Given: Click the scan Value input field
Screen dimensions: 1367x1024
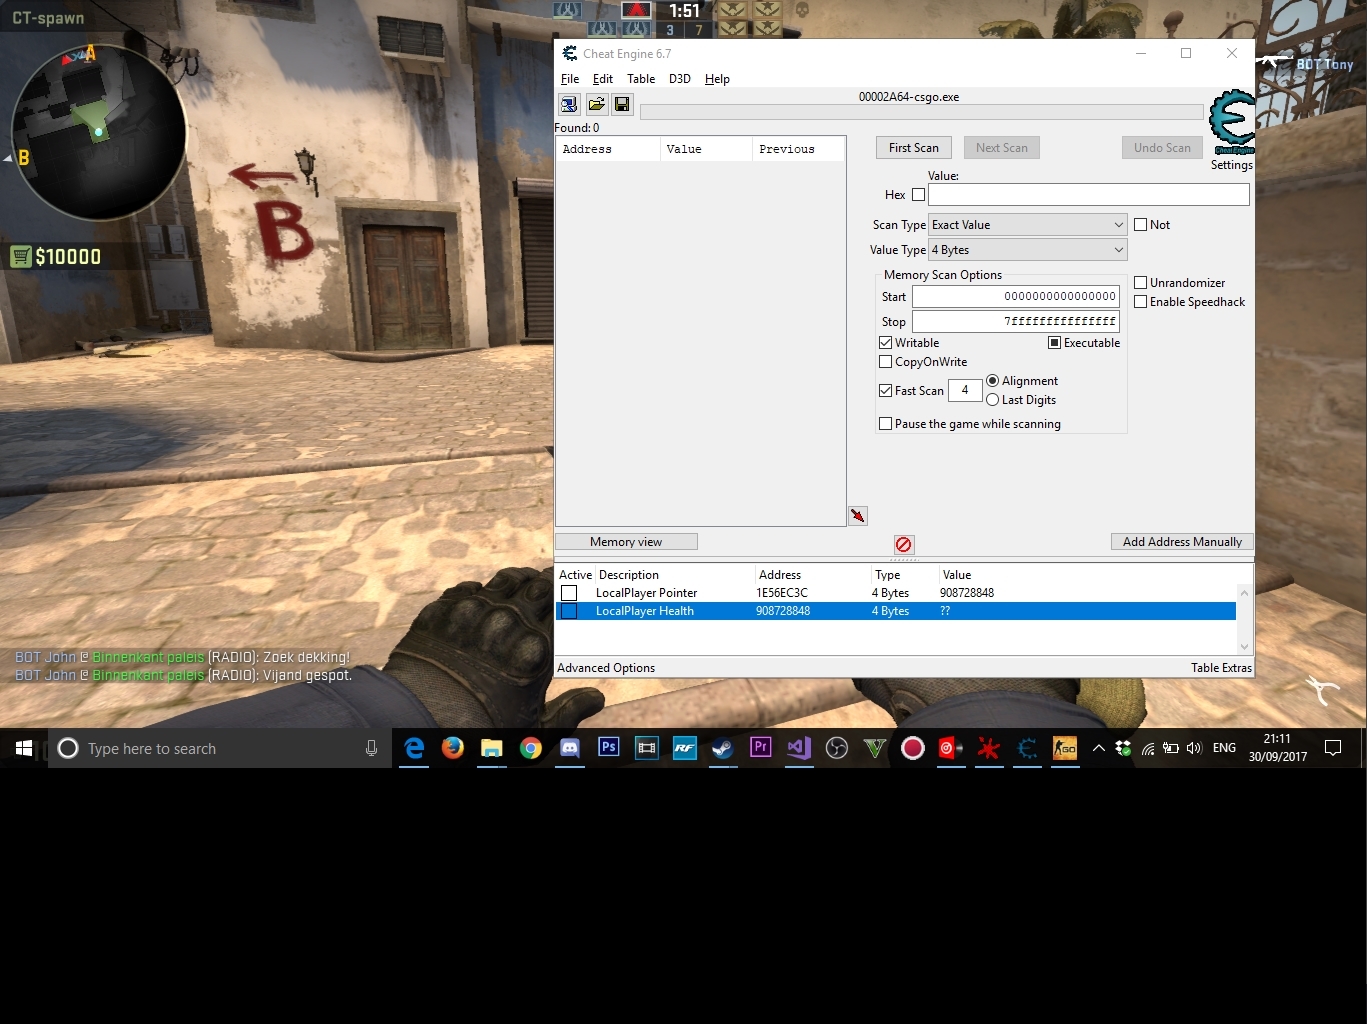Looking at the screenshot, I should pos(1089,195).
